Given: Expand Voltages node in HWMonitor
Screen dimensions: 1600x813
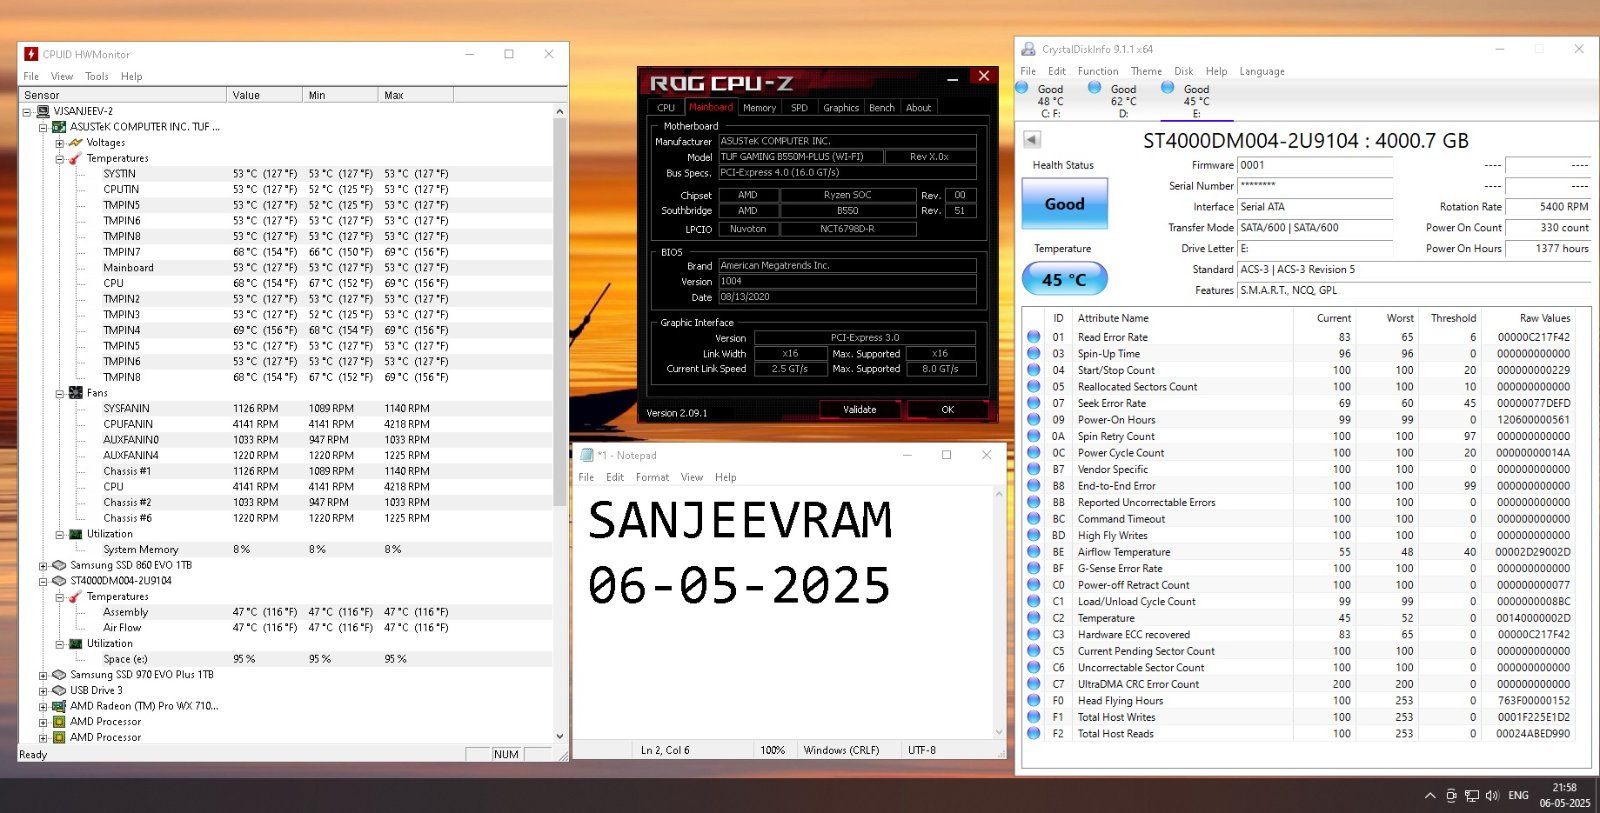Looking at the screenshot, I should coord(60,143).
